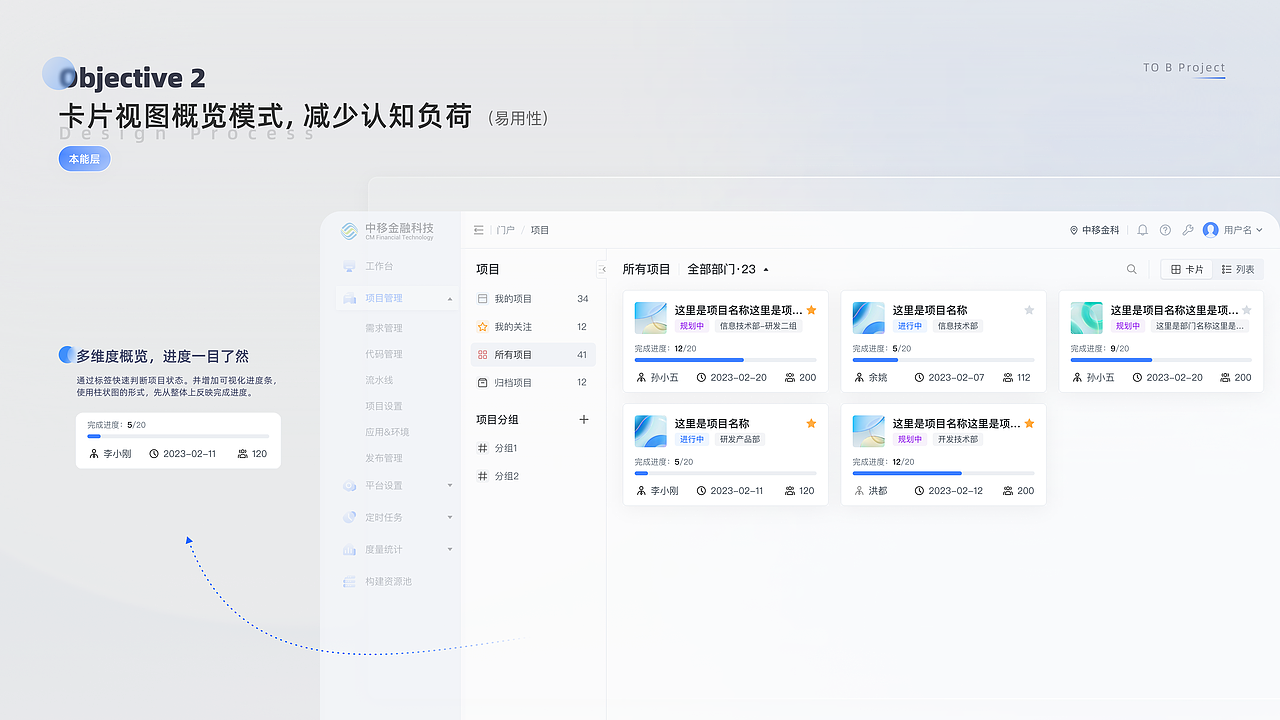
Task: Open notifications bell icon
Action: click(1142, 230)
